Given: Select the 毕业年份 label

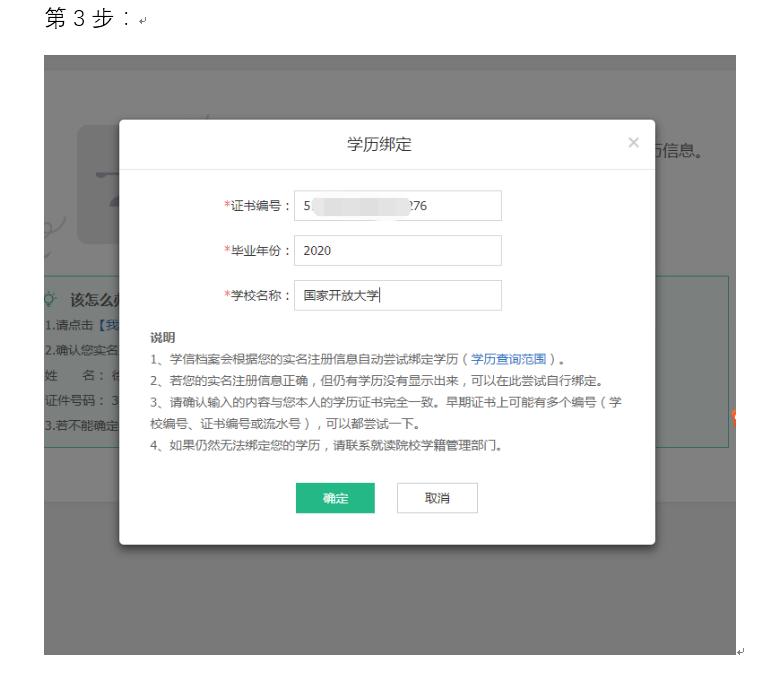Looking at the screenshot, I should [x=260, y=251].
